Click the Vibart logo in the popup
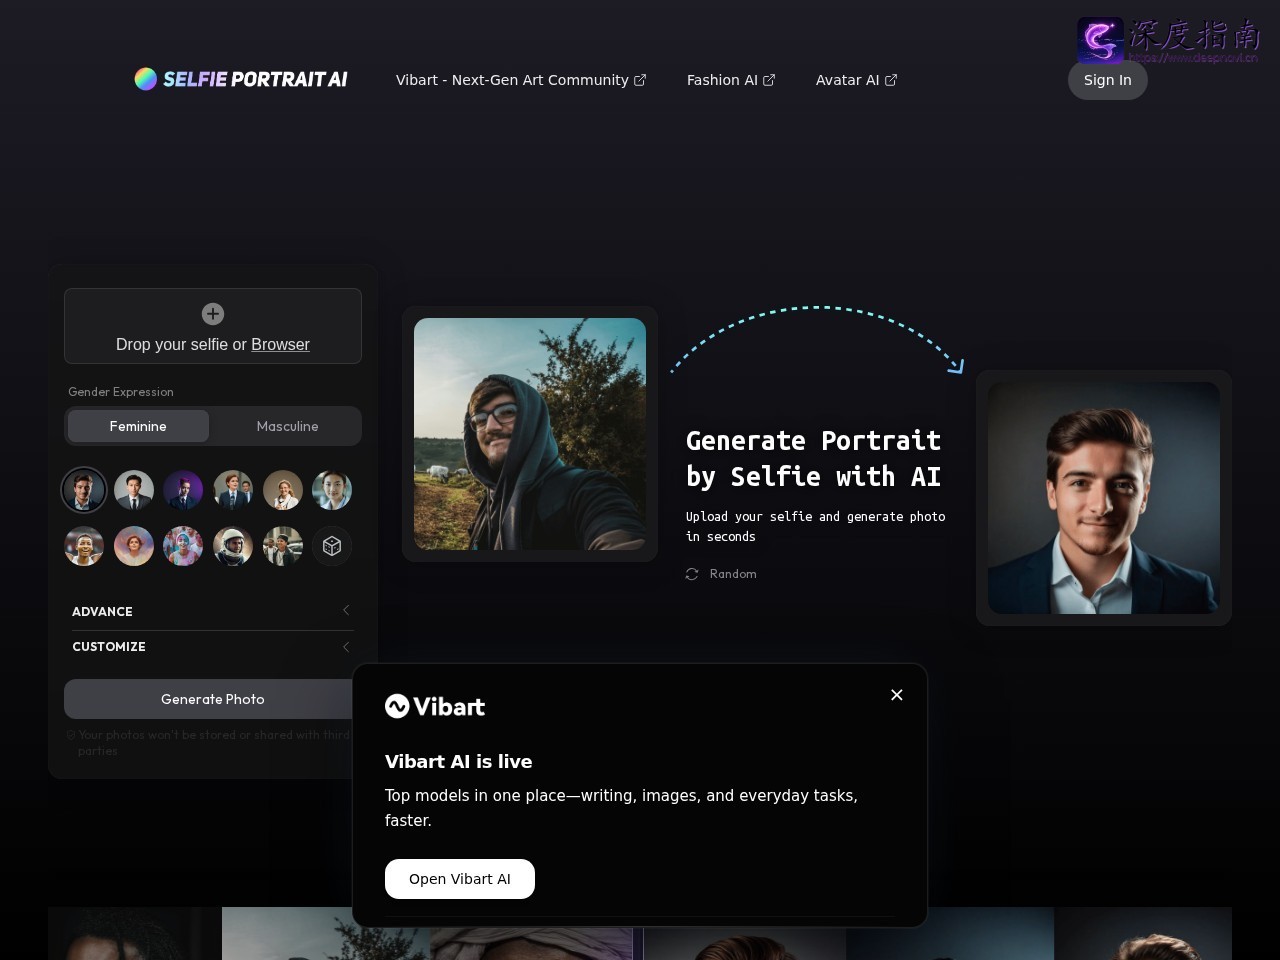The width and height of the screenshot is (1280, 960). click(x=435, y=707)
